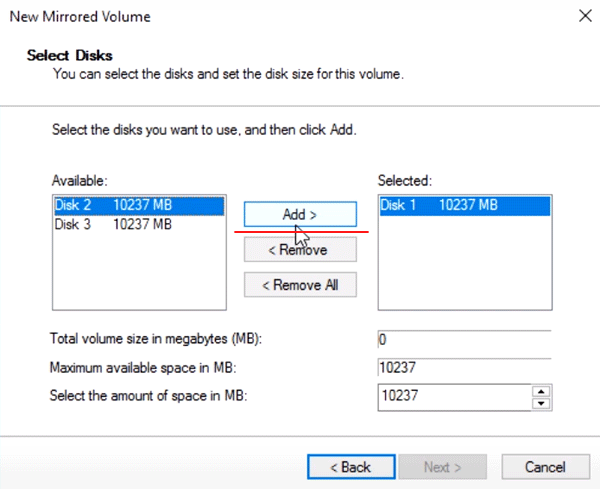Select Disk 3 in the Available list
Screen dimensions: 600x489
click(139, 224)
